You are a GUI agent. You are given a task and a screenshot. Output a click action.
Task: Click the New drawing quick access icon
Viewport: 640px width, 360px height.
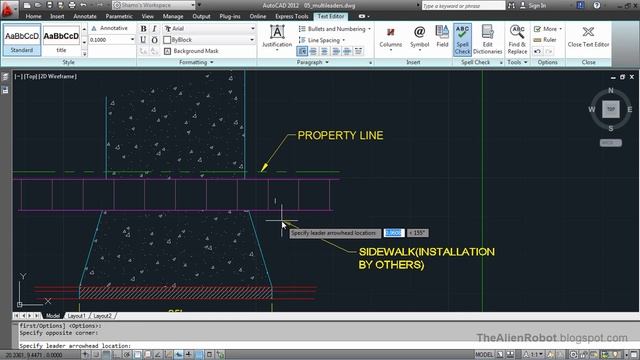27,5
